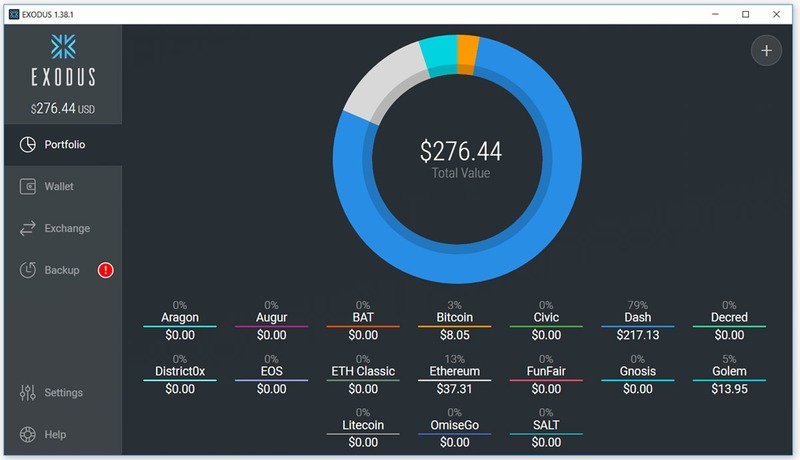The width and height of the screenshot is (800, 460).
Task: Select the ETH Classic asset
Action: (x=363, y=374)
